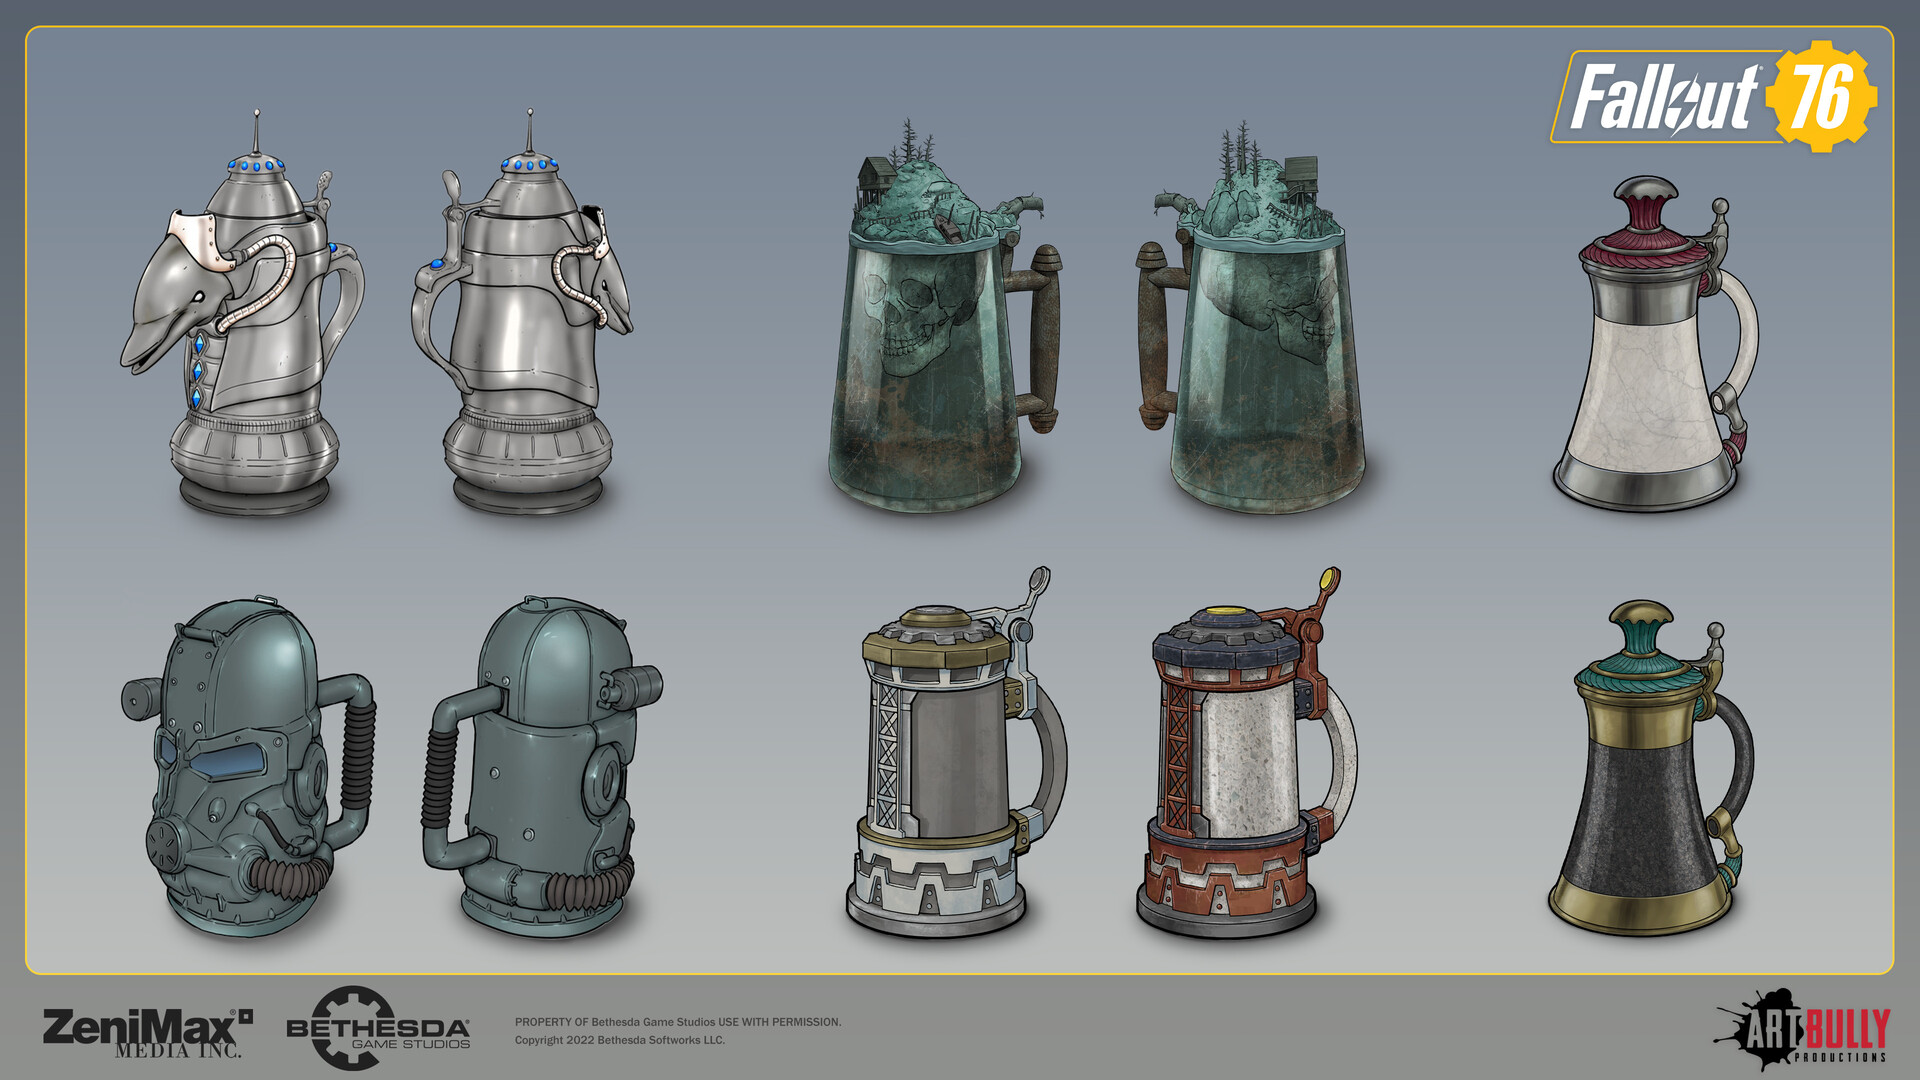Select the red and blue girder stein
This screenshot has width=1920, height=1080.
click(1247, 753)
